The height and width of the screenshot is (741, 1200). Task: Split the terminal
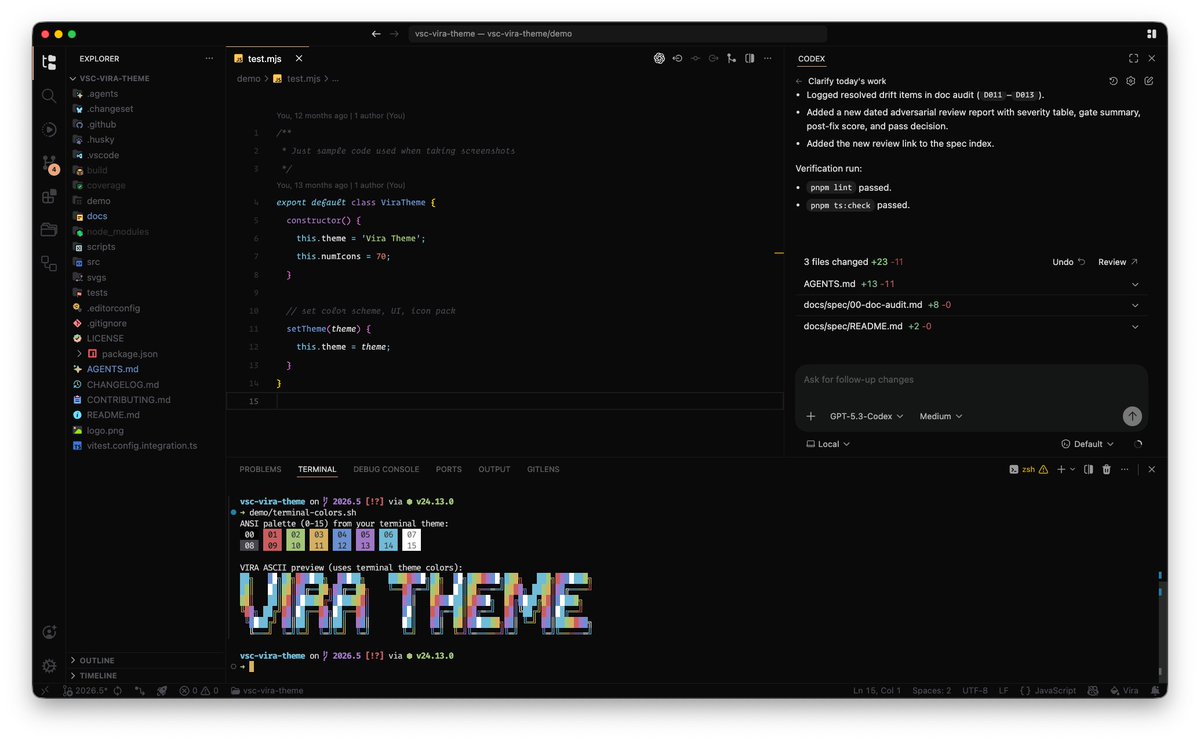1090,469
